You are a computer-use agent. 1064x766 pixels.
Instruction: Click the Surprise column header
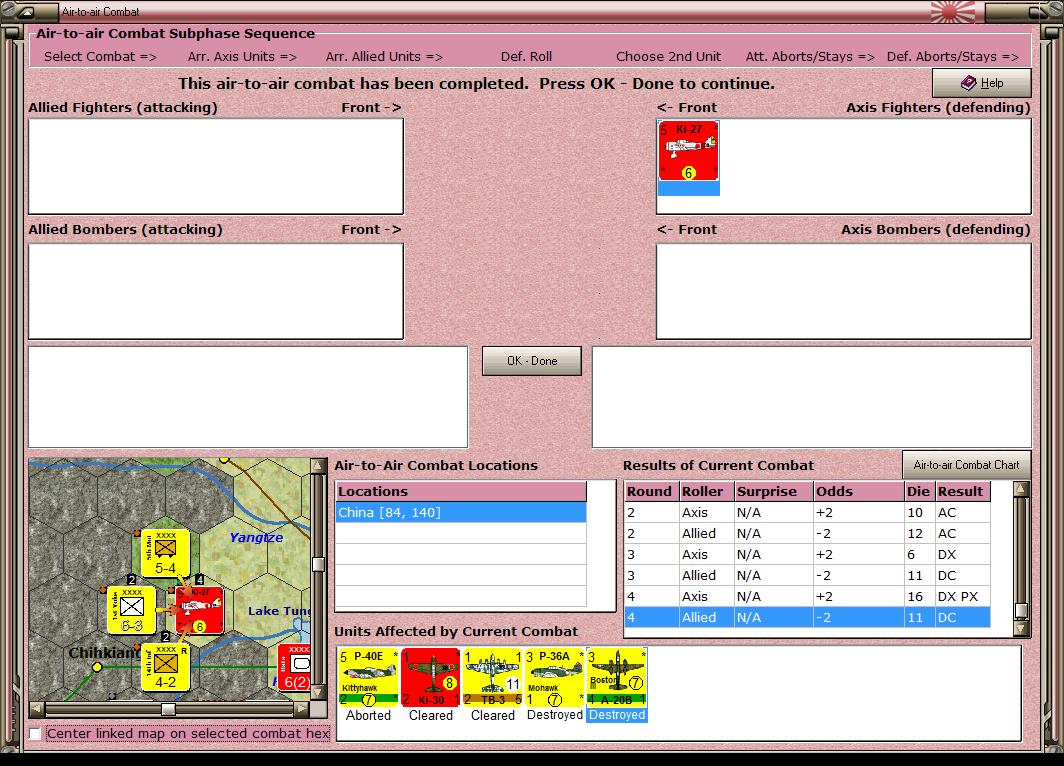point(774,491)
